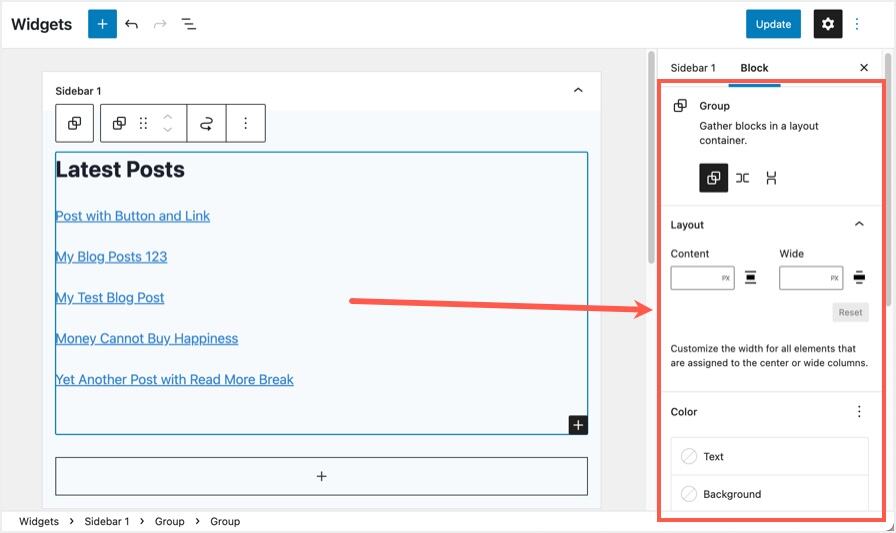The height and width of the screenshot is (533, 896).
Task: Click the Content width input field
Action: (695, 278)
